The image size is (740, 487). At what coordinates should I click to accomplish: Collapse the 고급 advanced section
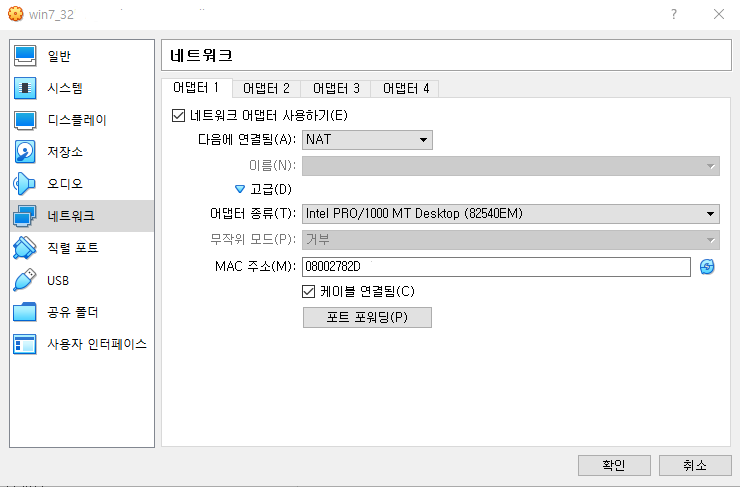tap(240, 188)
